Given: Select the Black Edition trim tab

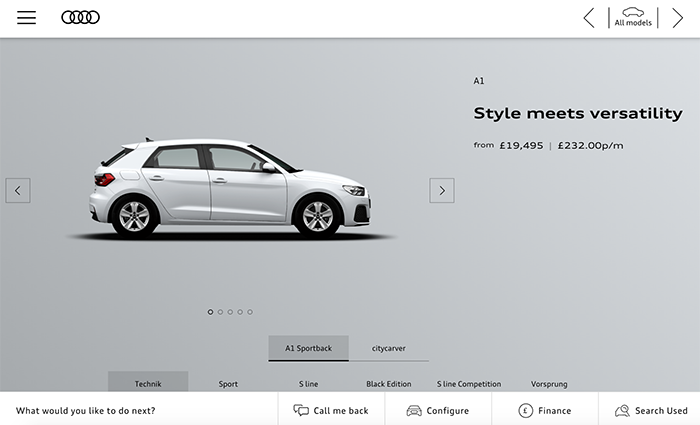Looking at the screenshot, I should [389, 383].
